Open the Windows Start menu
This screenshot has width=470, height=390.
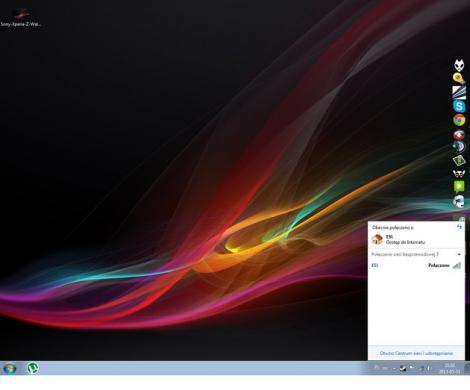[9, 368]
